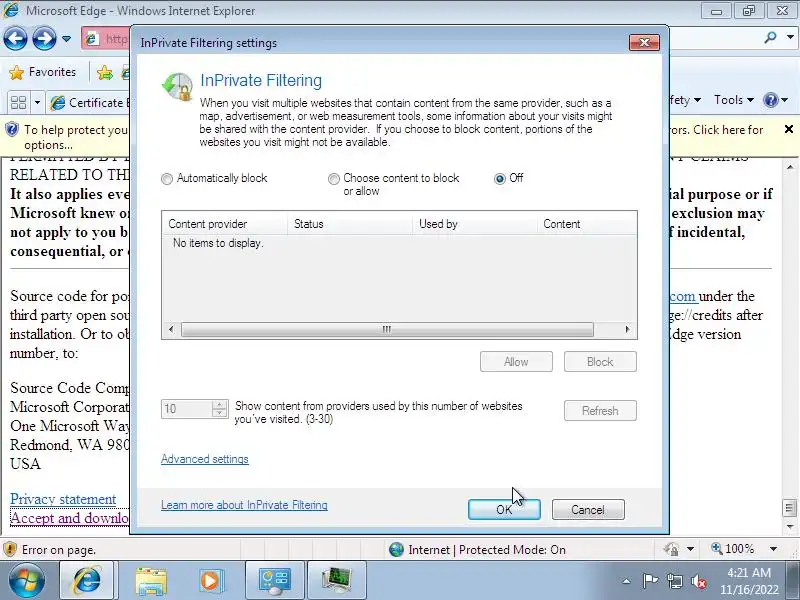Click the Action Center flag icon
Viewport: 800px width, 600px height.
[x=650, y=581]
